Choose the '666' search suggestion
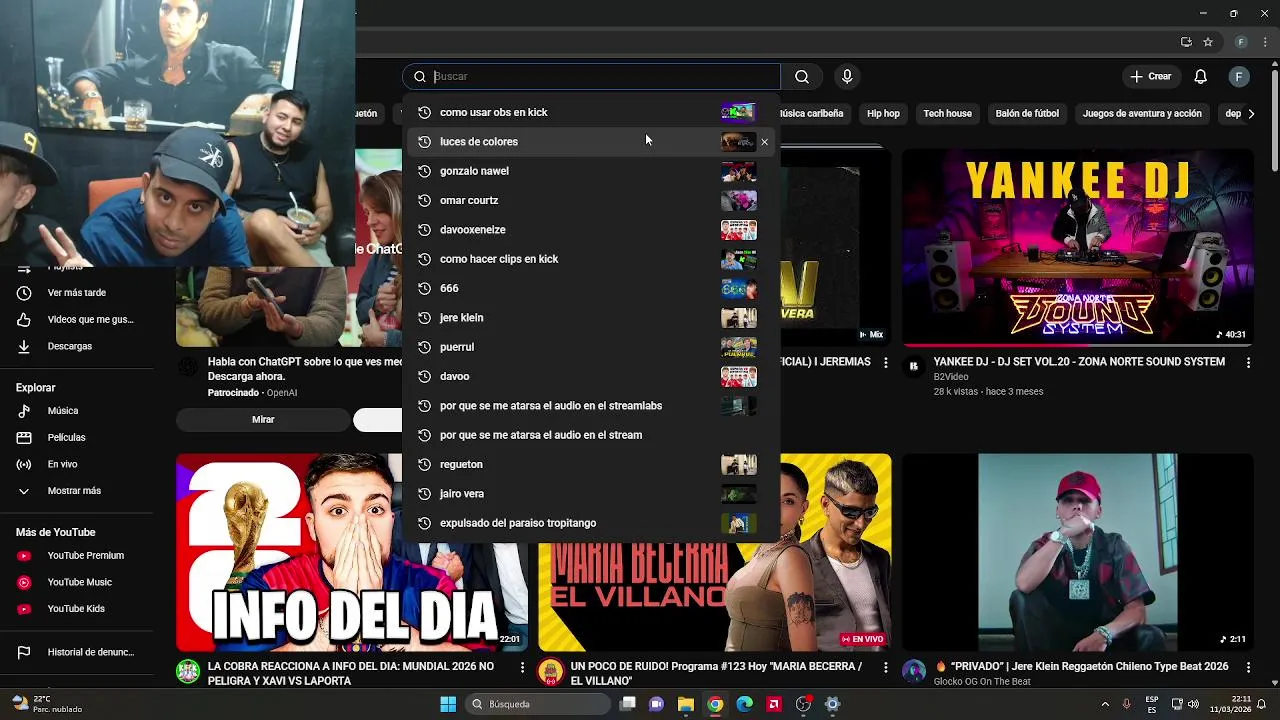1280x720 pixels. (x=591, y=288)
